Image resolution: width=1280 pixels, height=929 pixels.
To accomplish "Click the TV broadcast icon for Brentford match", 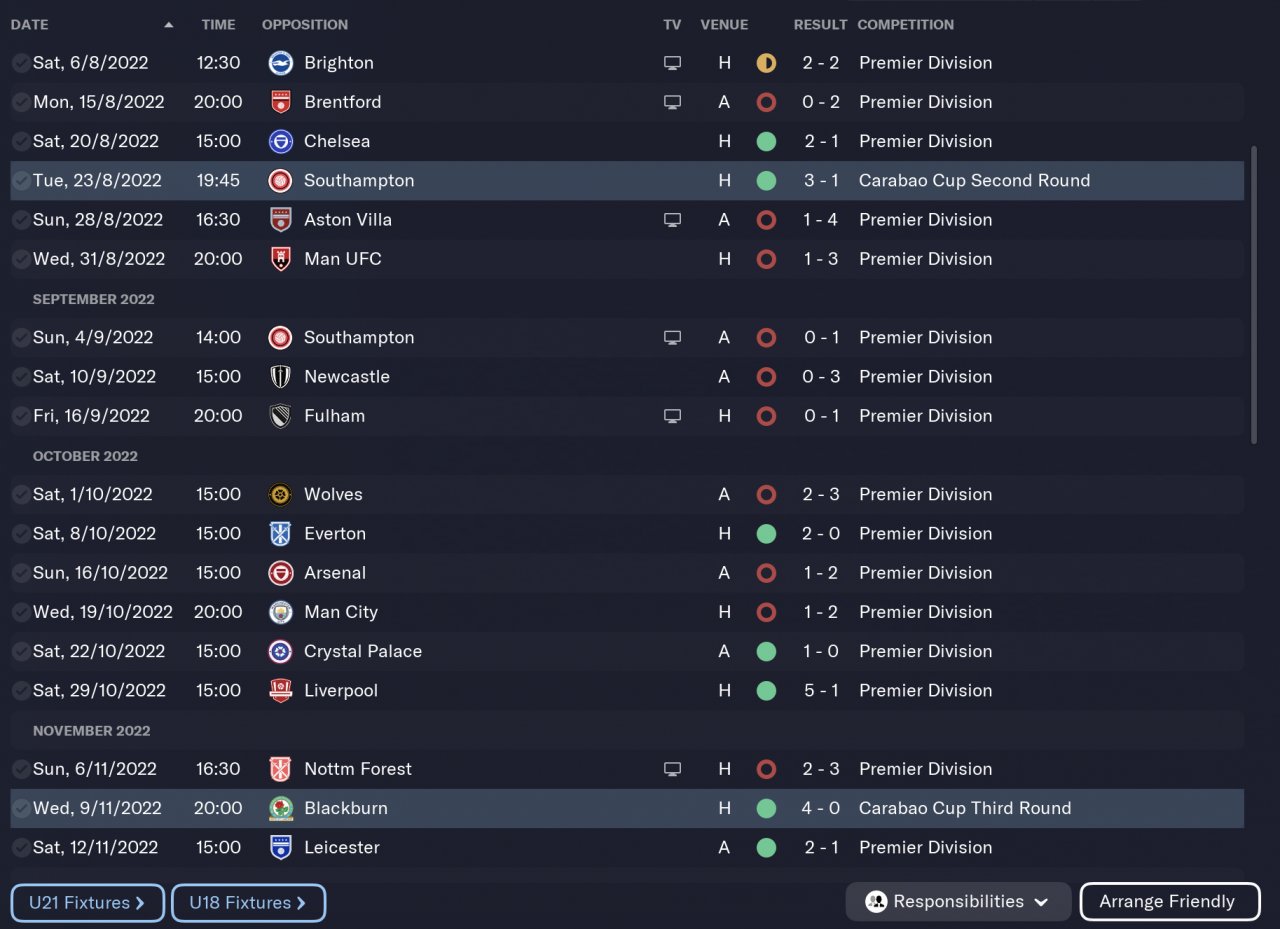I will pyautogui.click(x=673, y=102).
